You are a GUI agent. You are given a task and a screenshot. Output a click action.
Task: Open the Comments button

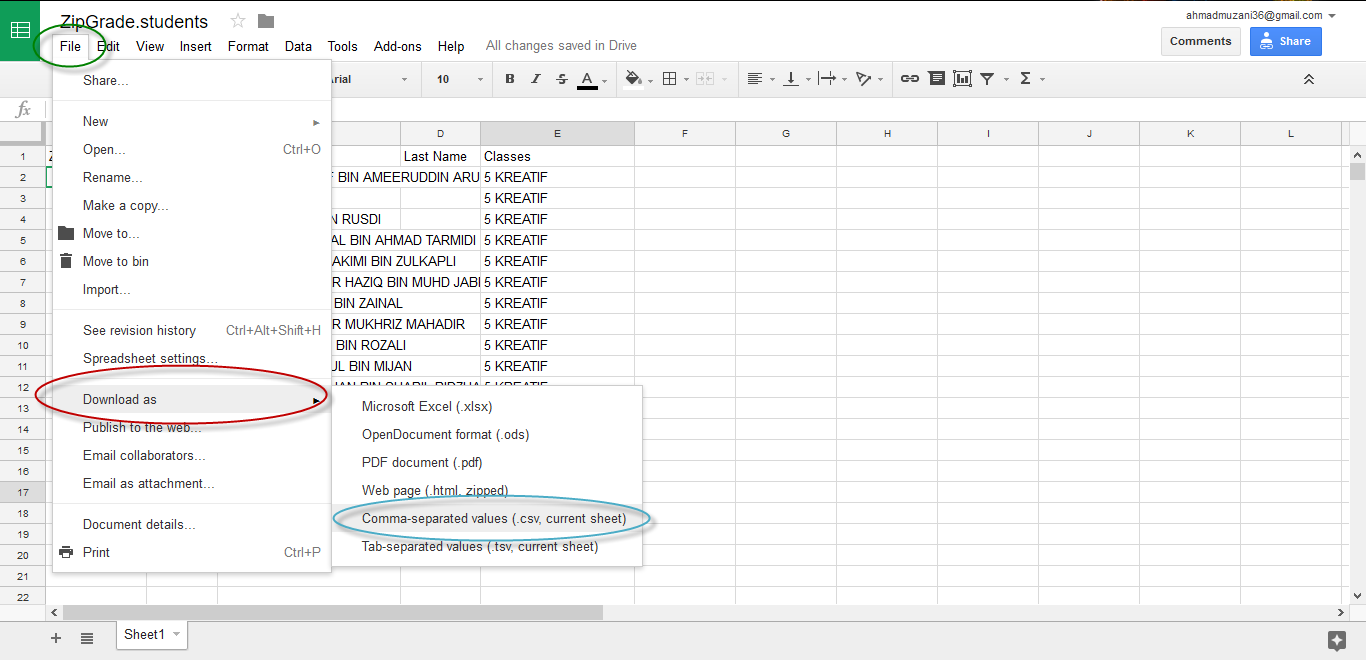[x=1200, y=41]
